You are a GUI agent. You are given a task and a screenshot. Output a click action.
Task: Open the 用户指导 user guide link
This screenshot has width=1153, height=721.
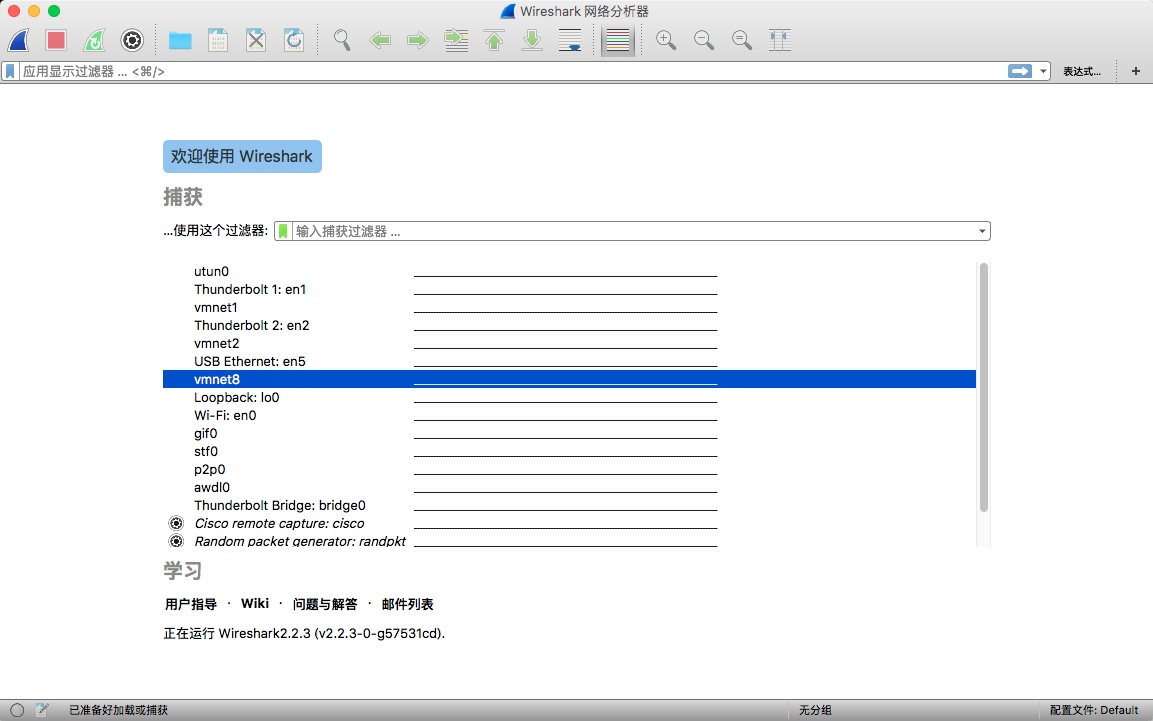[191, 604]
